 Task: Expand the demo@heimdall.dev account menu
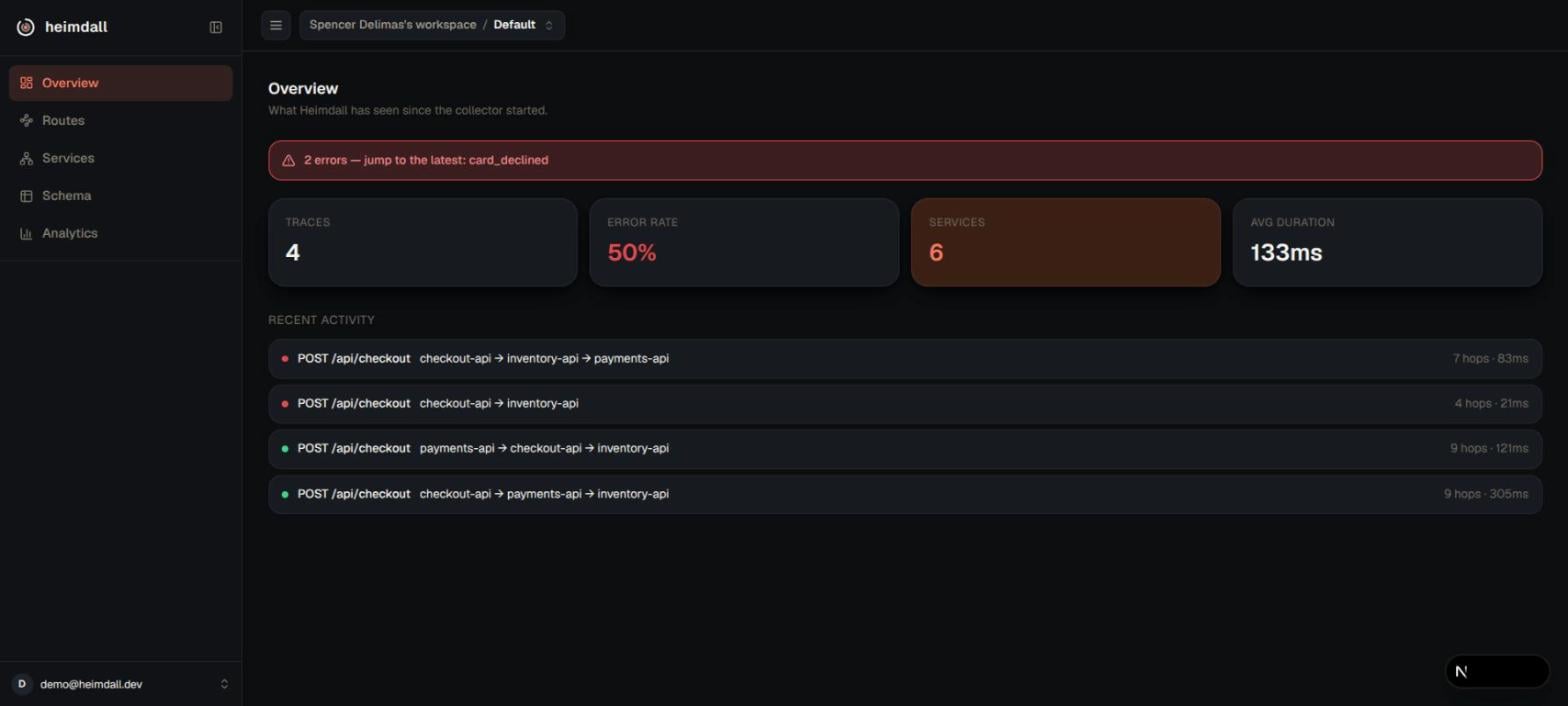coord(120,684)
